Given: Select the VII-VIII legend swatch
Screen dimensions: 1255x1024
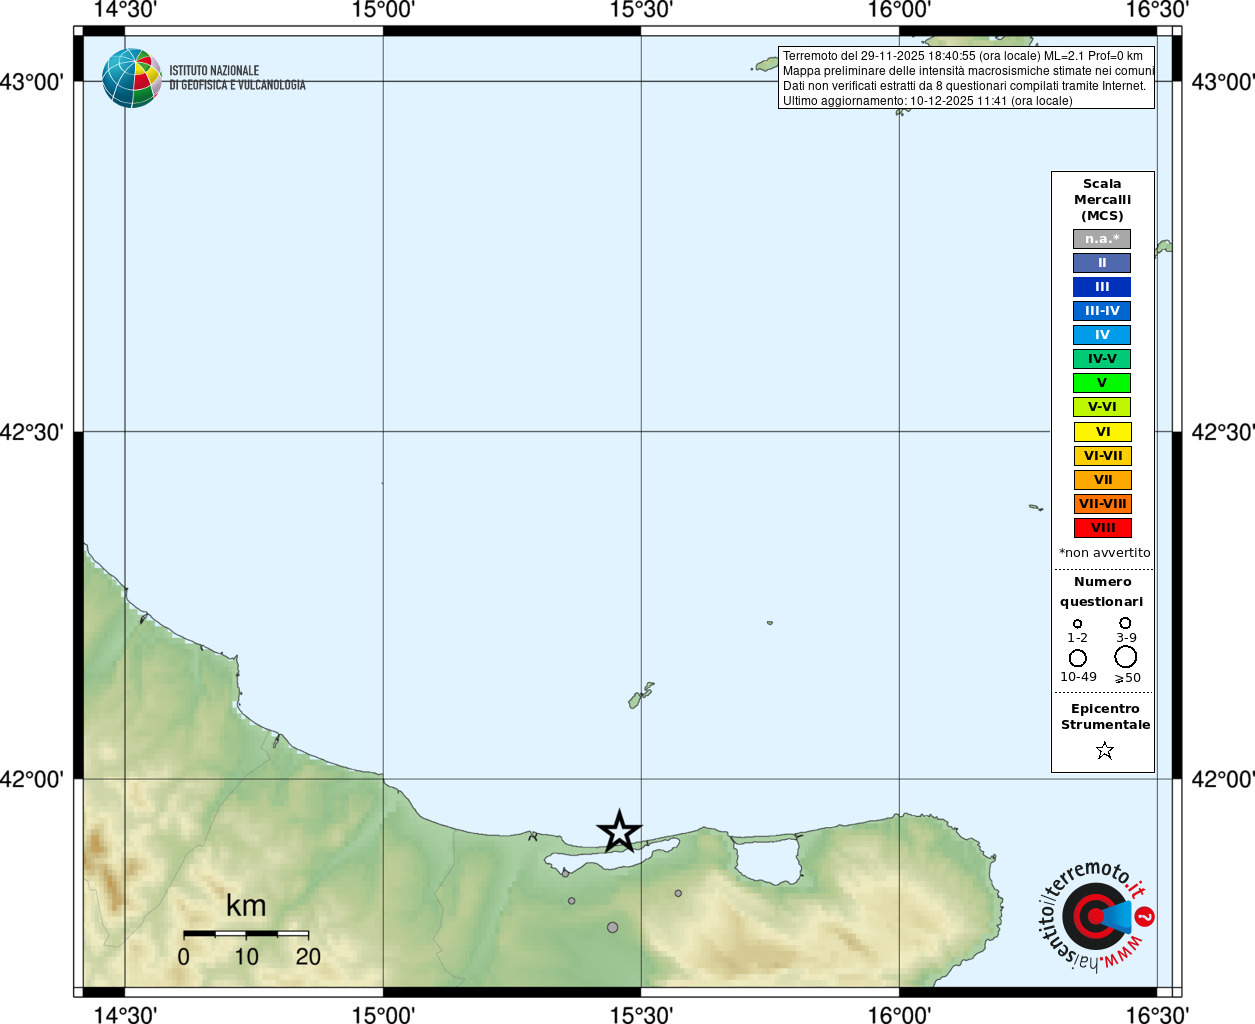Looking at the screenshot, I should (x=1102, y=504).
